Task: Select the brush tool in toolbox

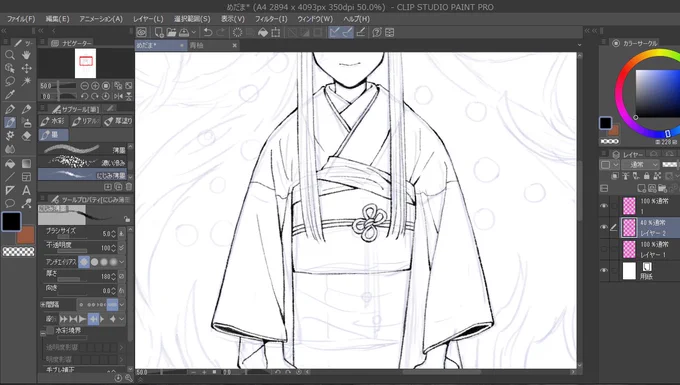Action: tap(10, 122)
